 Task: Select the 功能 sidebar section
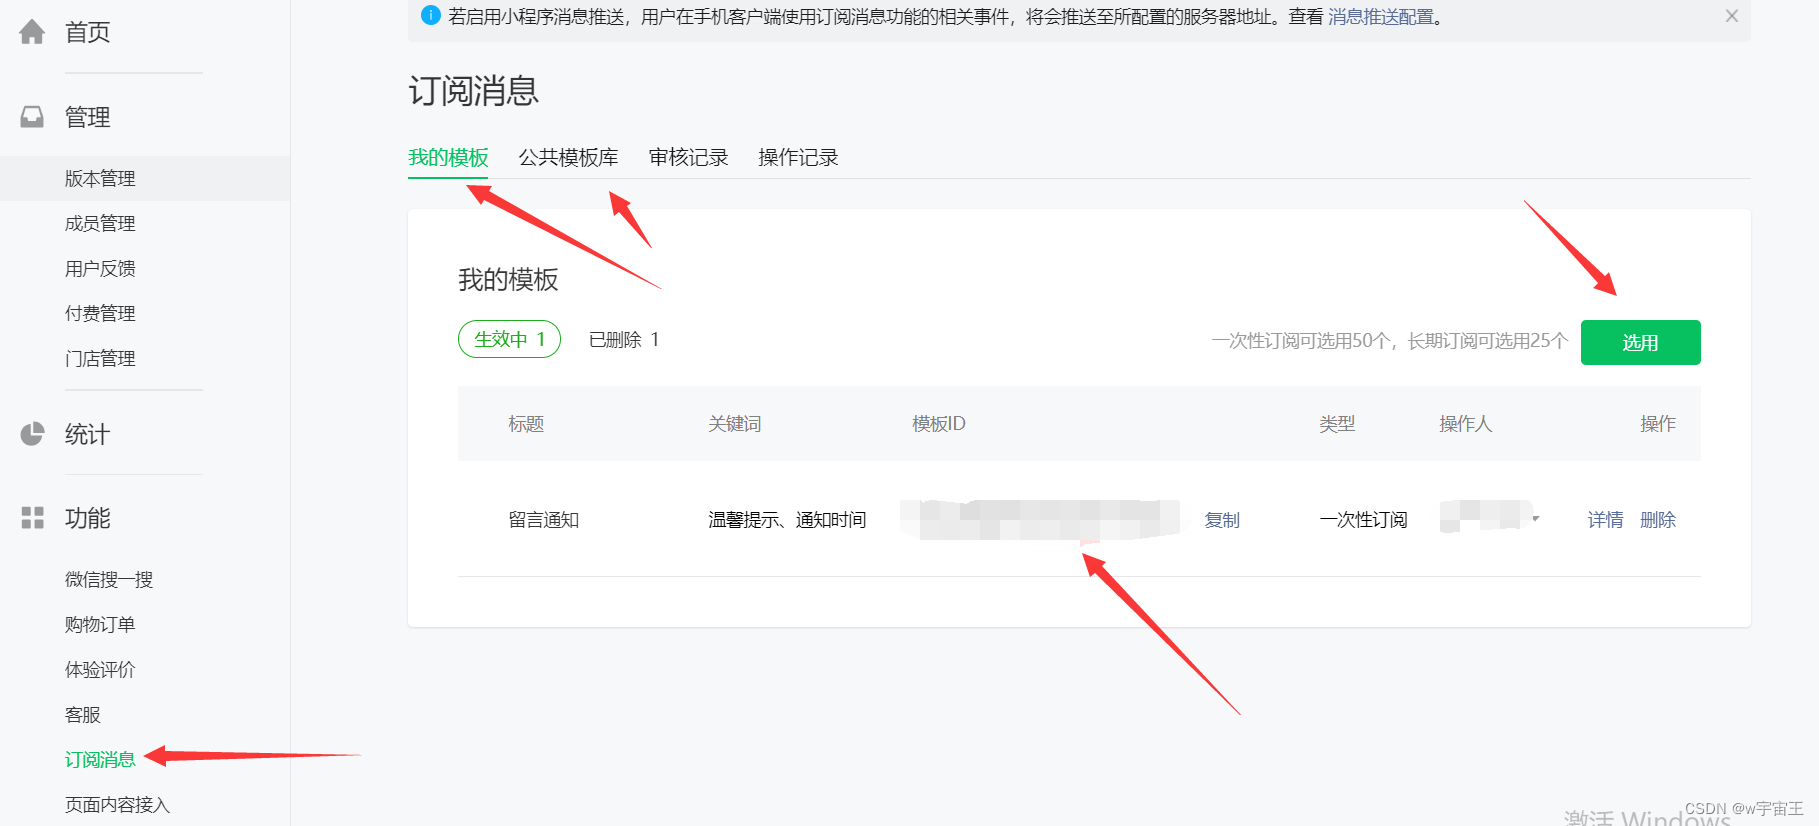88,518
